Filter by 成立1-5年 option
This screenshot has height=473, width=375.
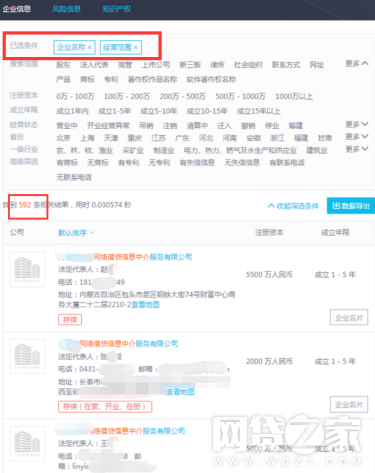(x=114, y=111)
